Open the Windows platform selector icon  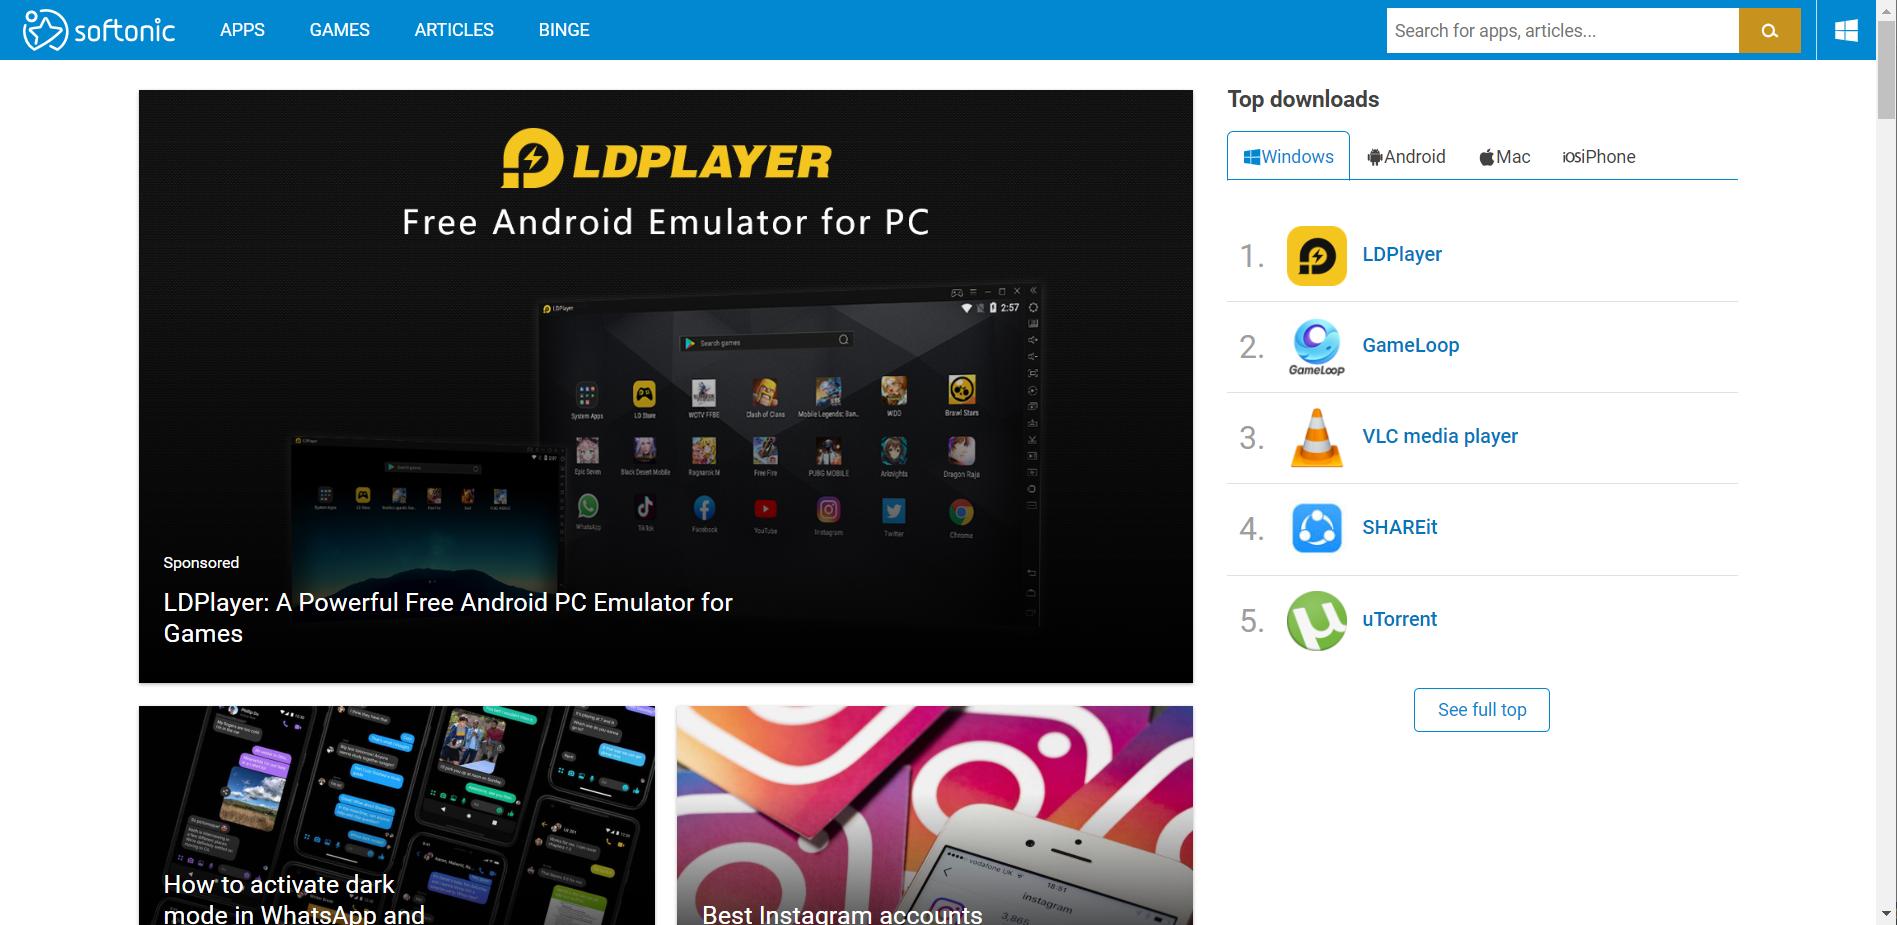click(1846, 30)
